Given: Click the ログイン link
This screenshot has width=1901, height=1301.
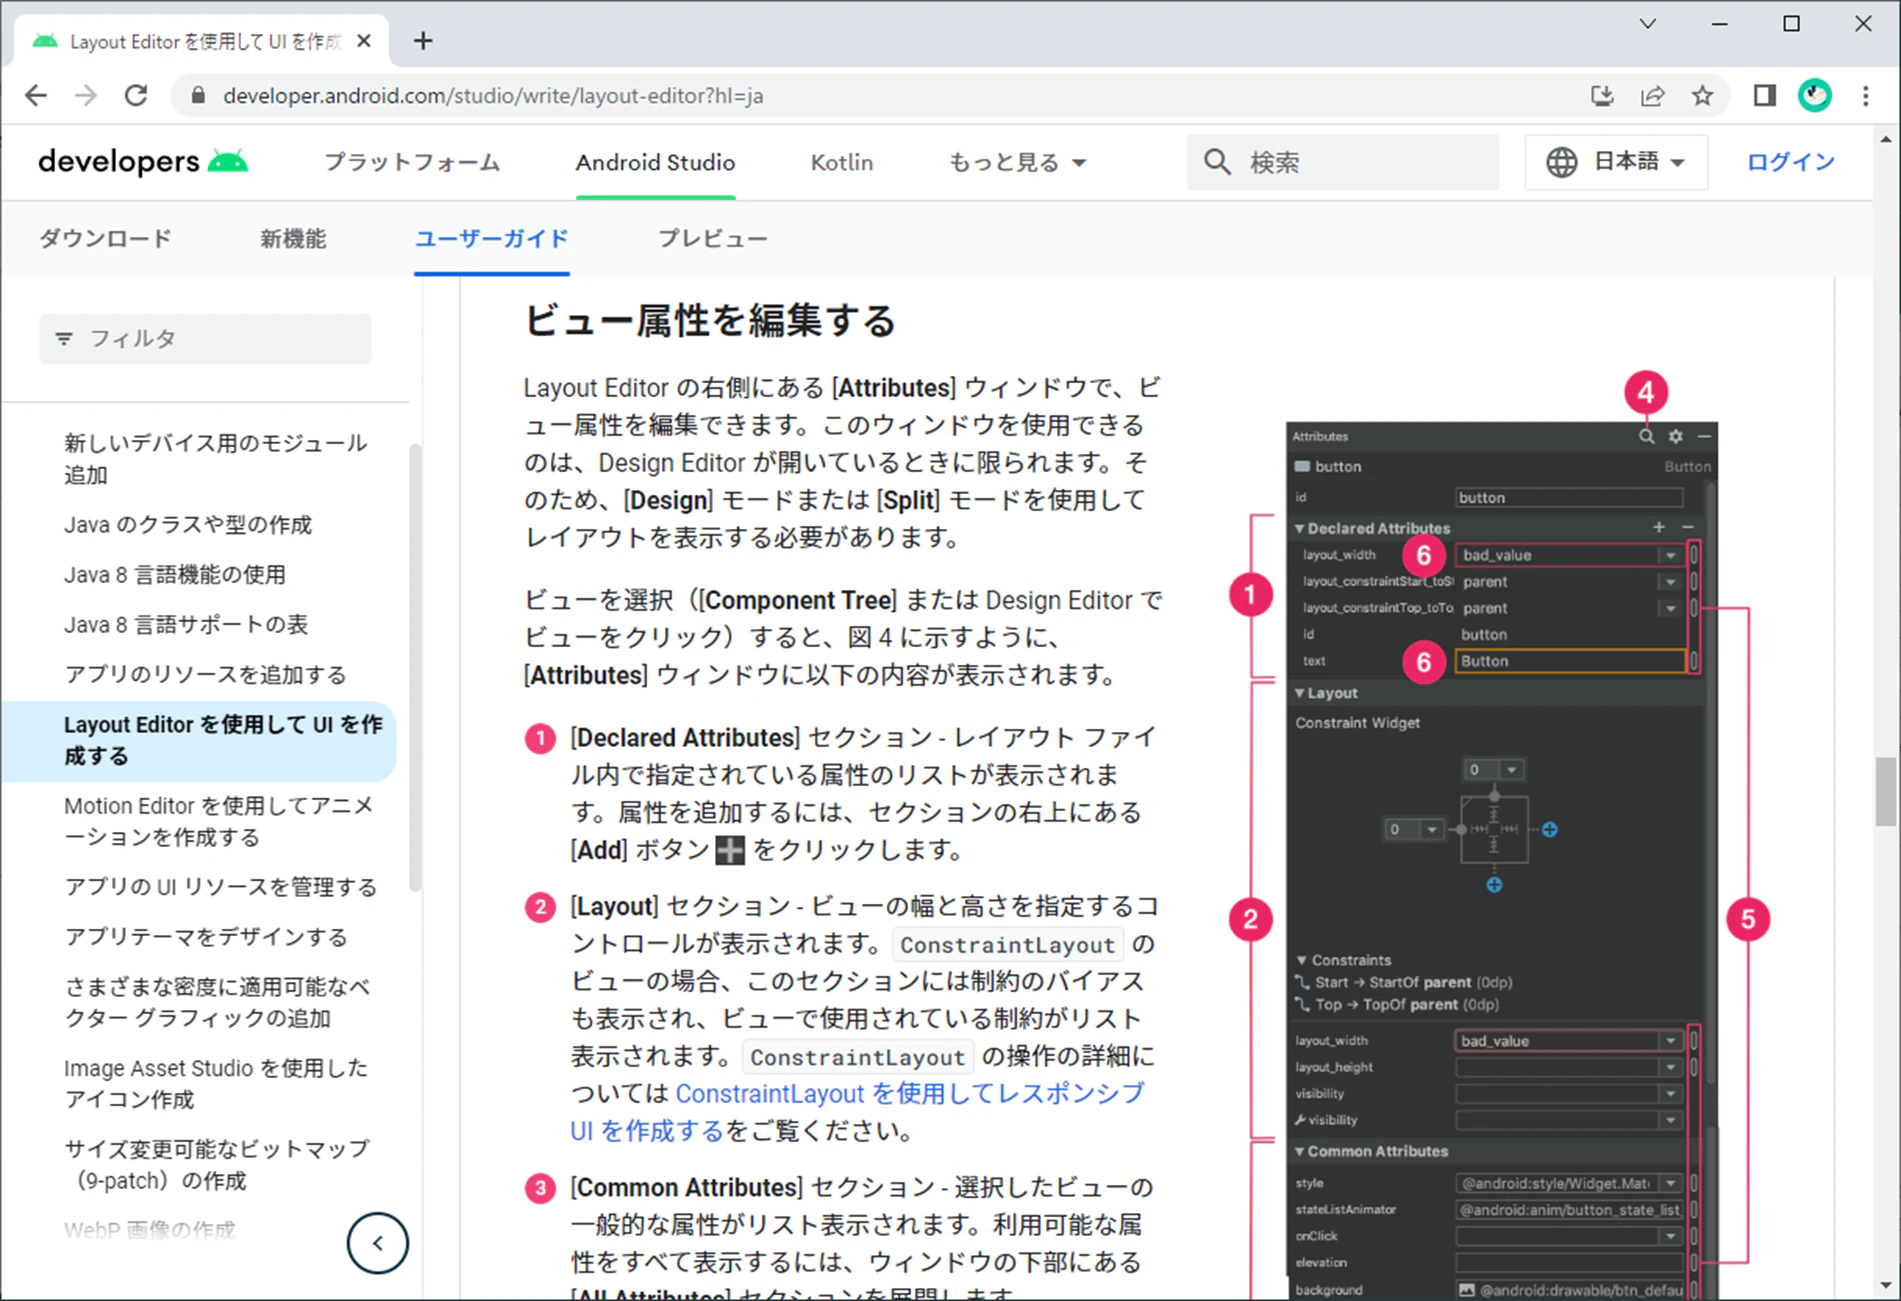Looking at the screenshot, I should 1790,162.
